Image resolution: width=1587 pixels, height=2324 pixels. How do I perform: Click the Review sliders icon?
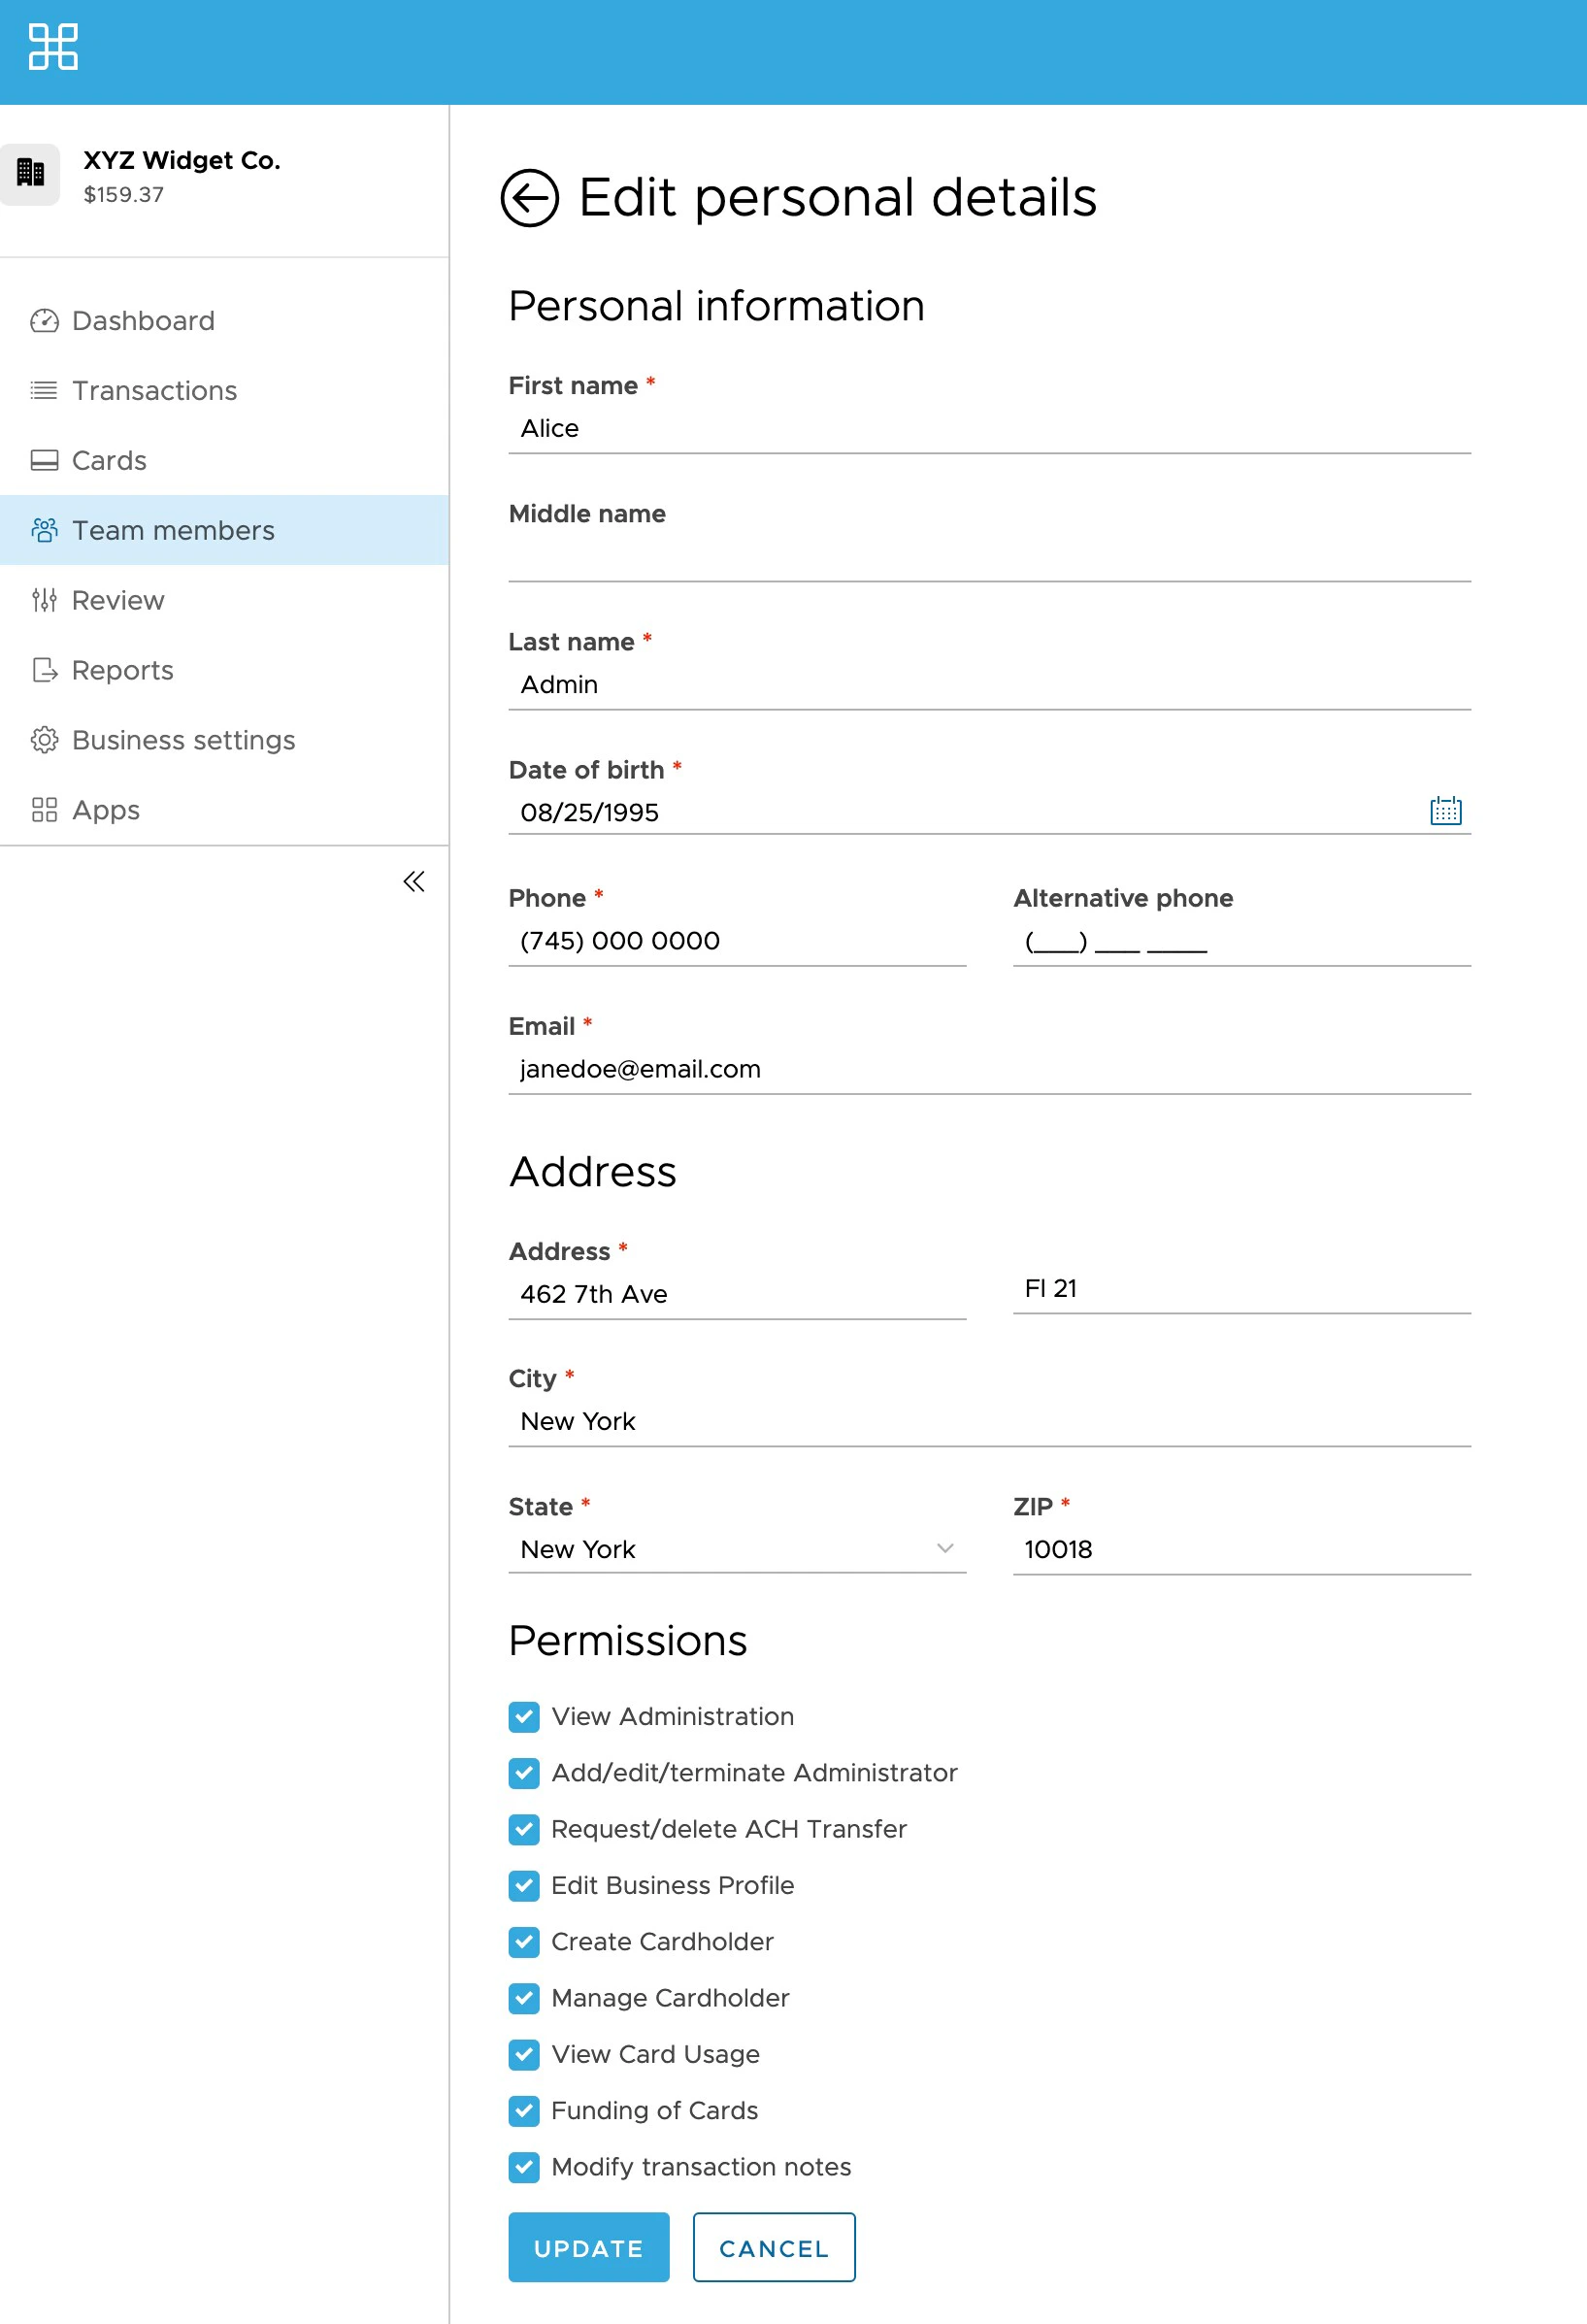(44, 600)
